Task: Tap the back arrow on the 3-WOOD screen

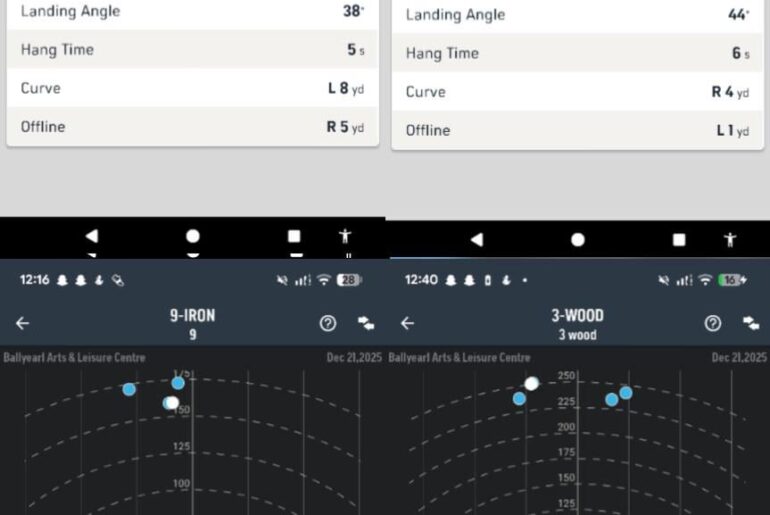Action: point(407,323)
